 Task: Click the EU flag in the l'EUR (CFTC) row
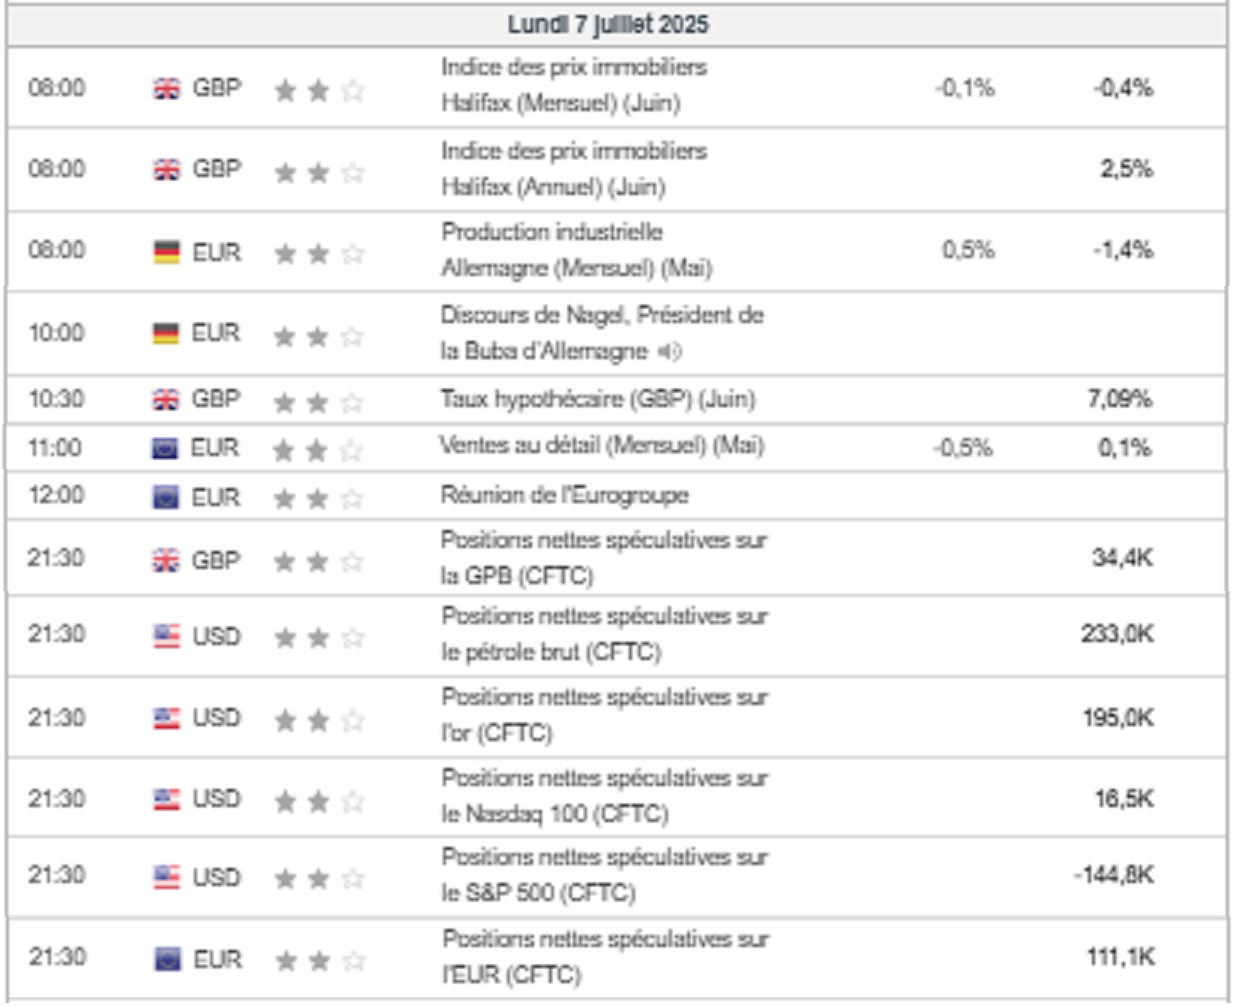[x=167, y=959]
